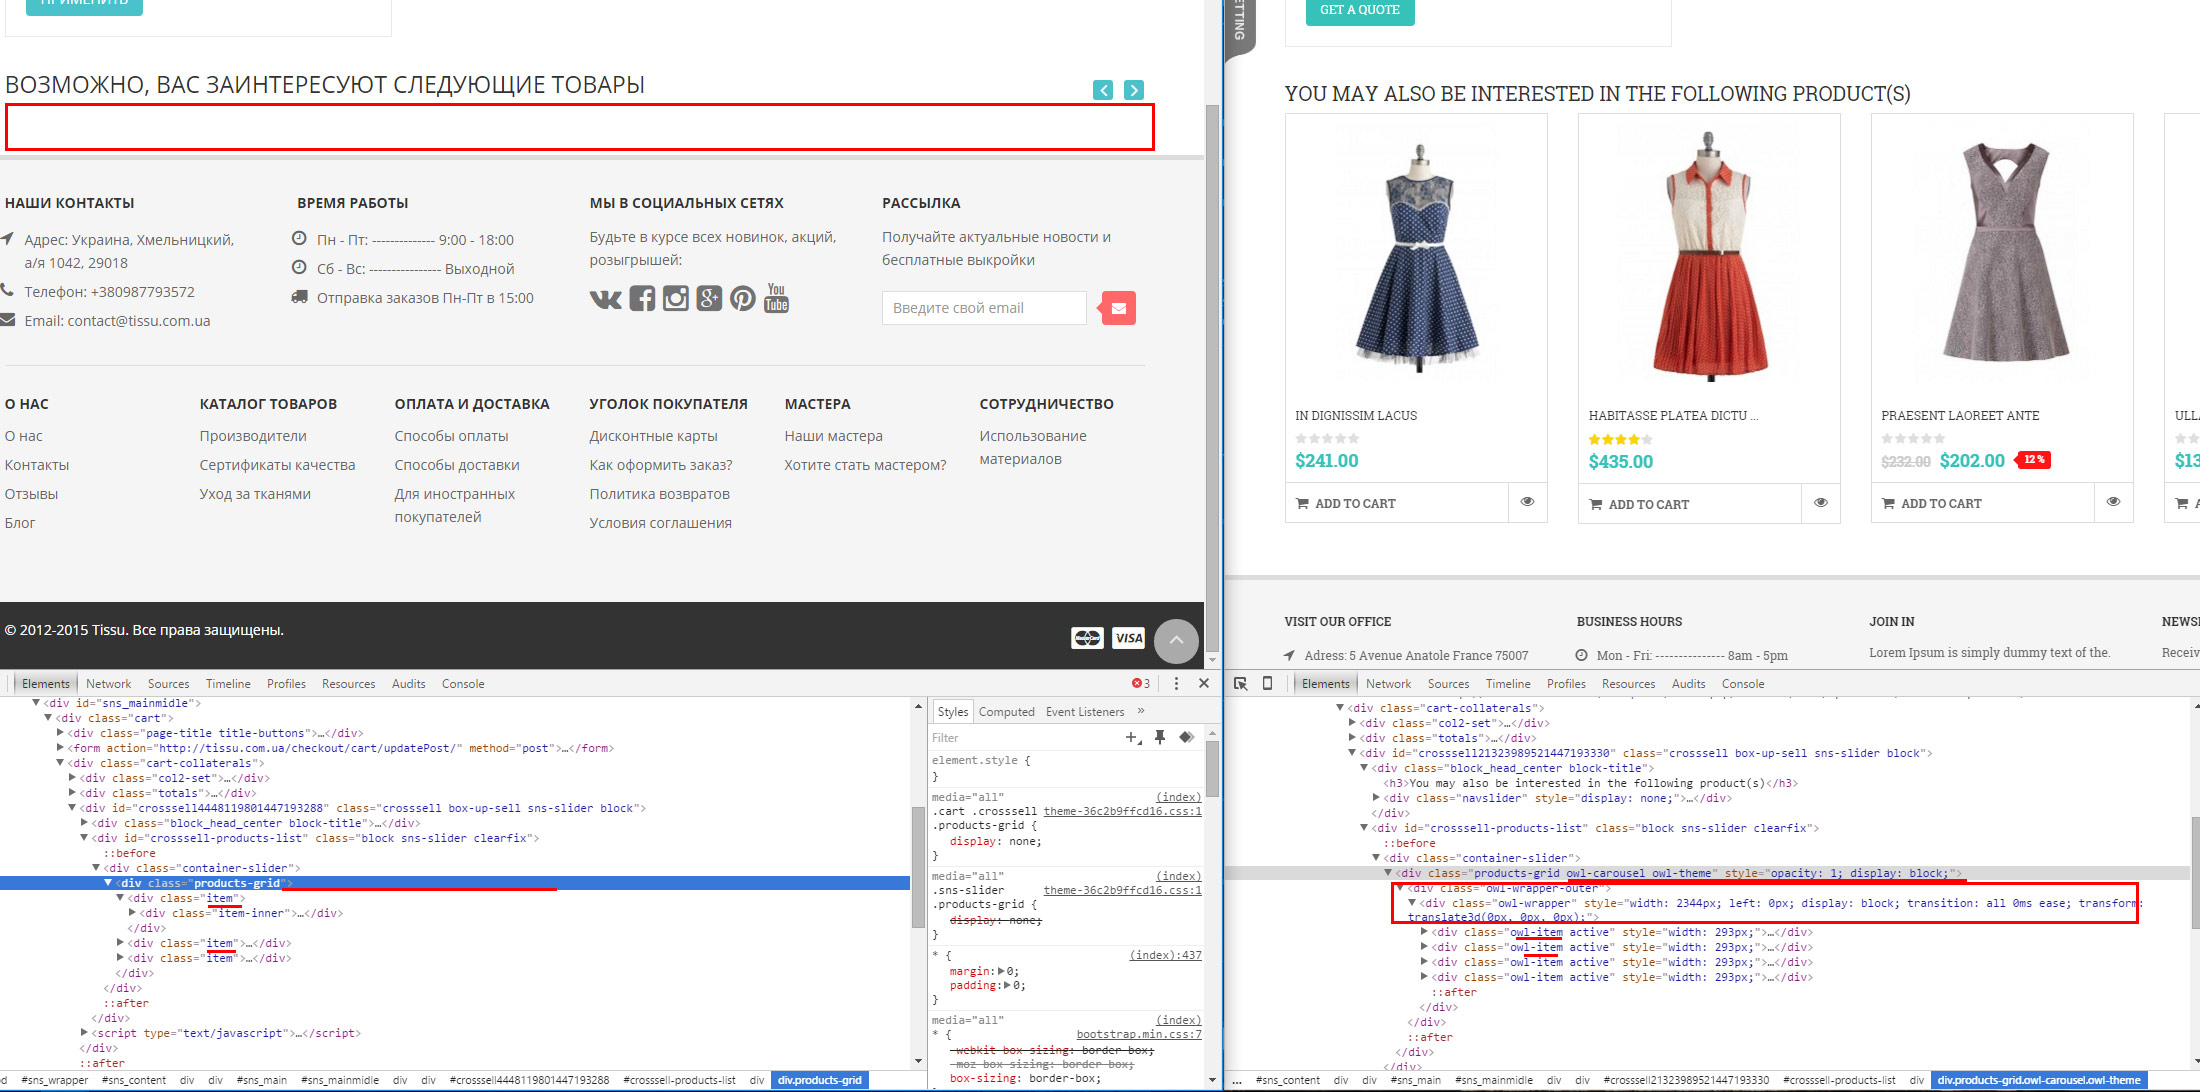Toggle quick view eye on Praesent Laoreet
This screenshot has width=2200, height=1092.
click(2113, 502)
